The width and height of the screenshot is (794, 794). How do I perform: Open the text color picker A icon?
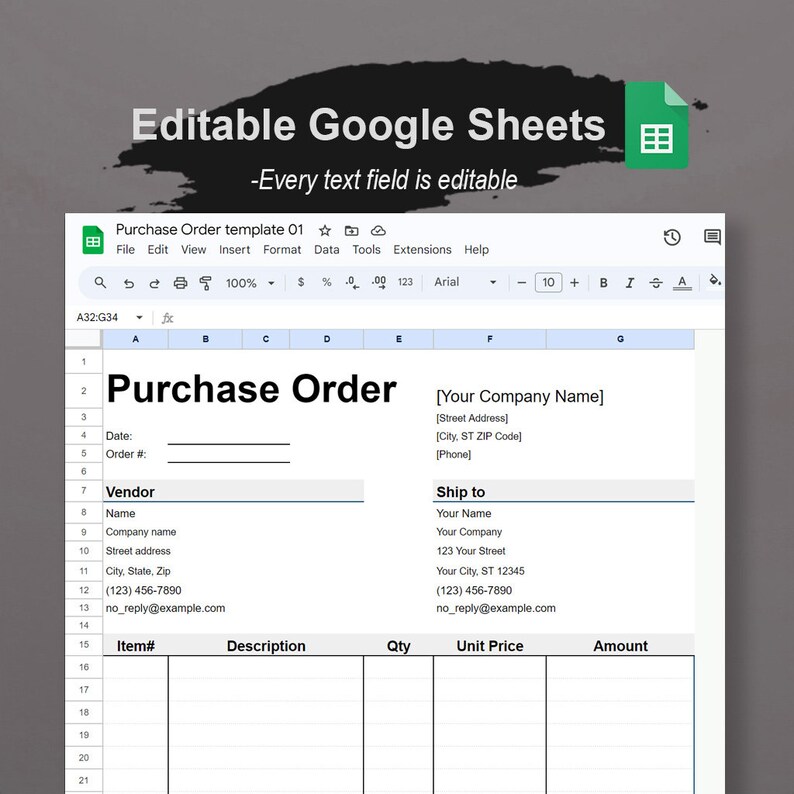coord(682,283)
